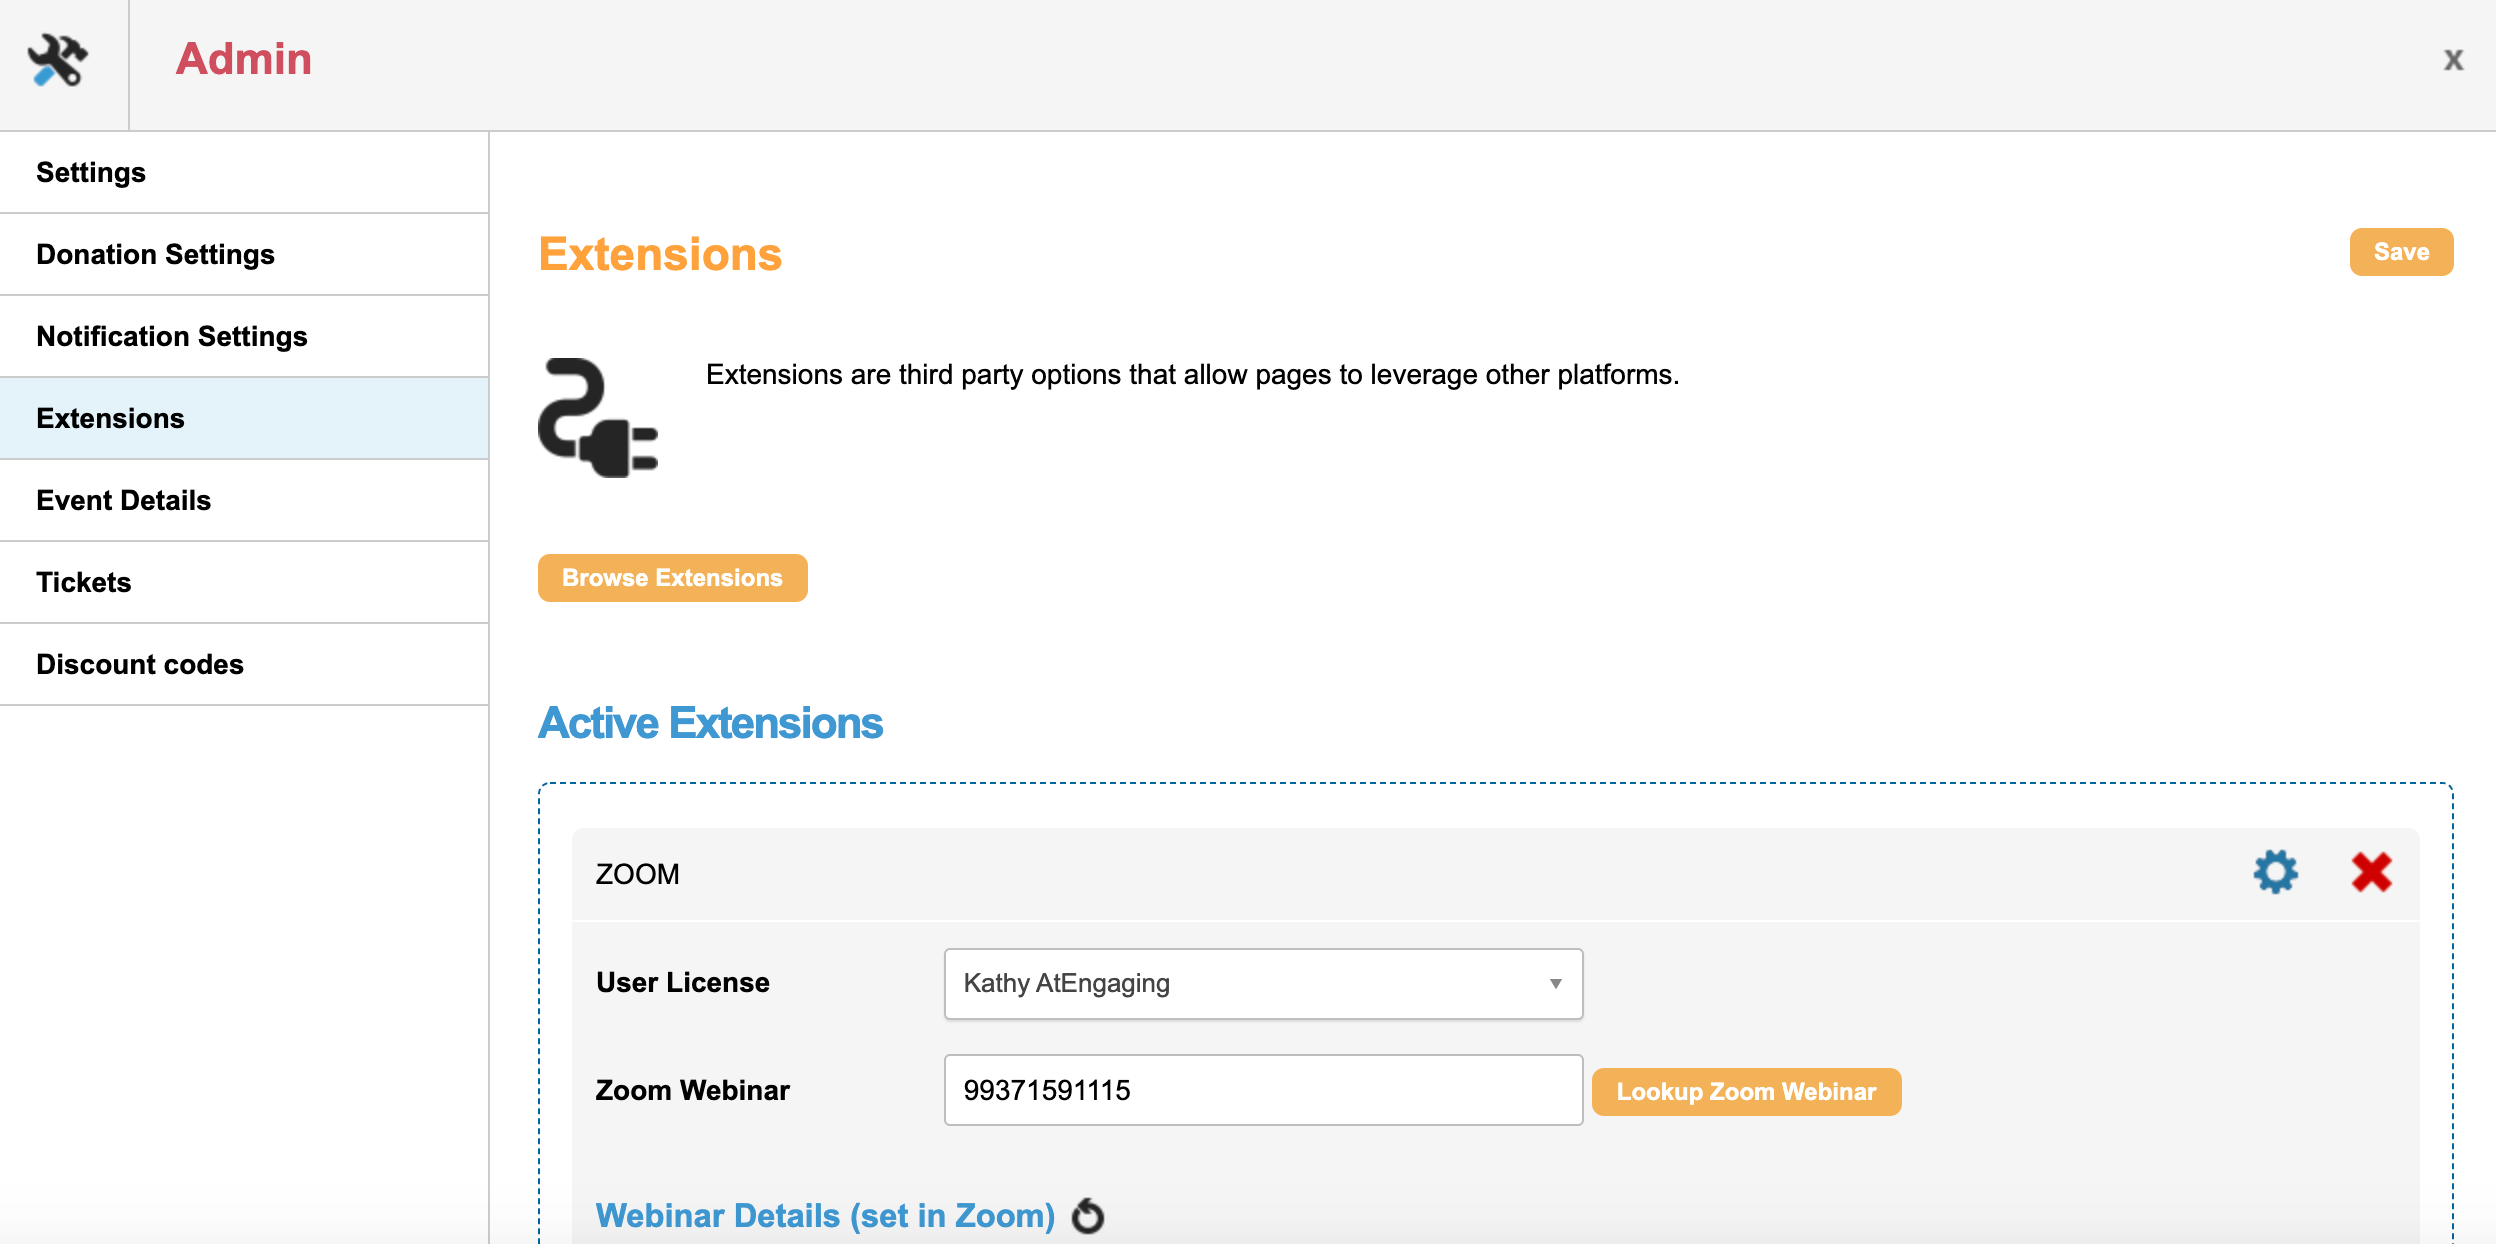
Task: Open ZOOM extension settings gear
Action: [x=2275, y=872]
